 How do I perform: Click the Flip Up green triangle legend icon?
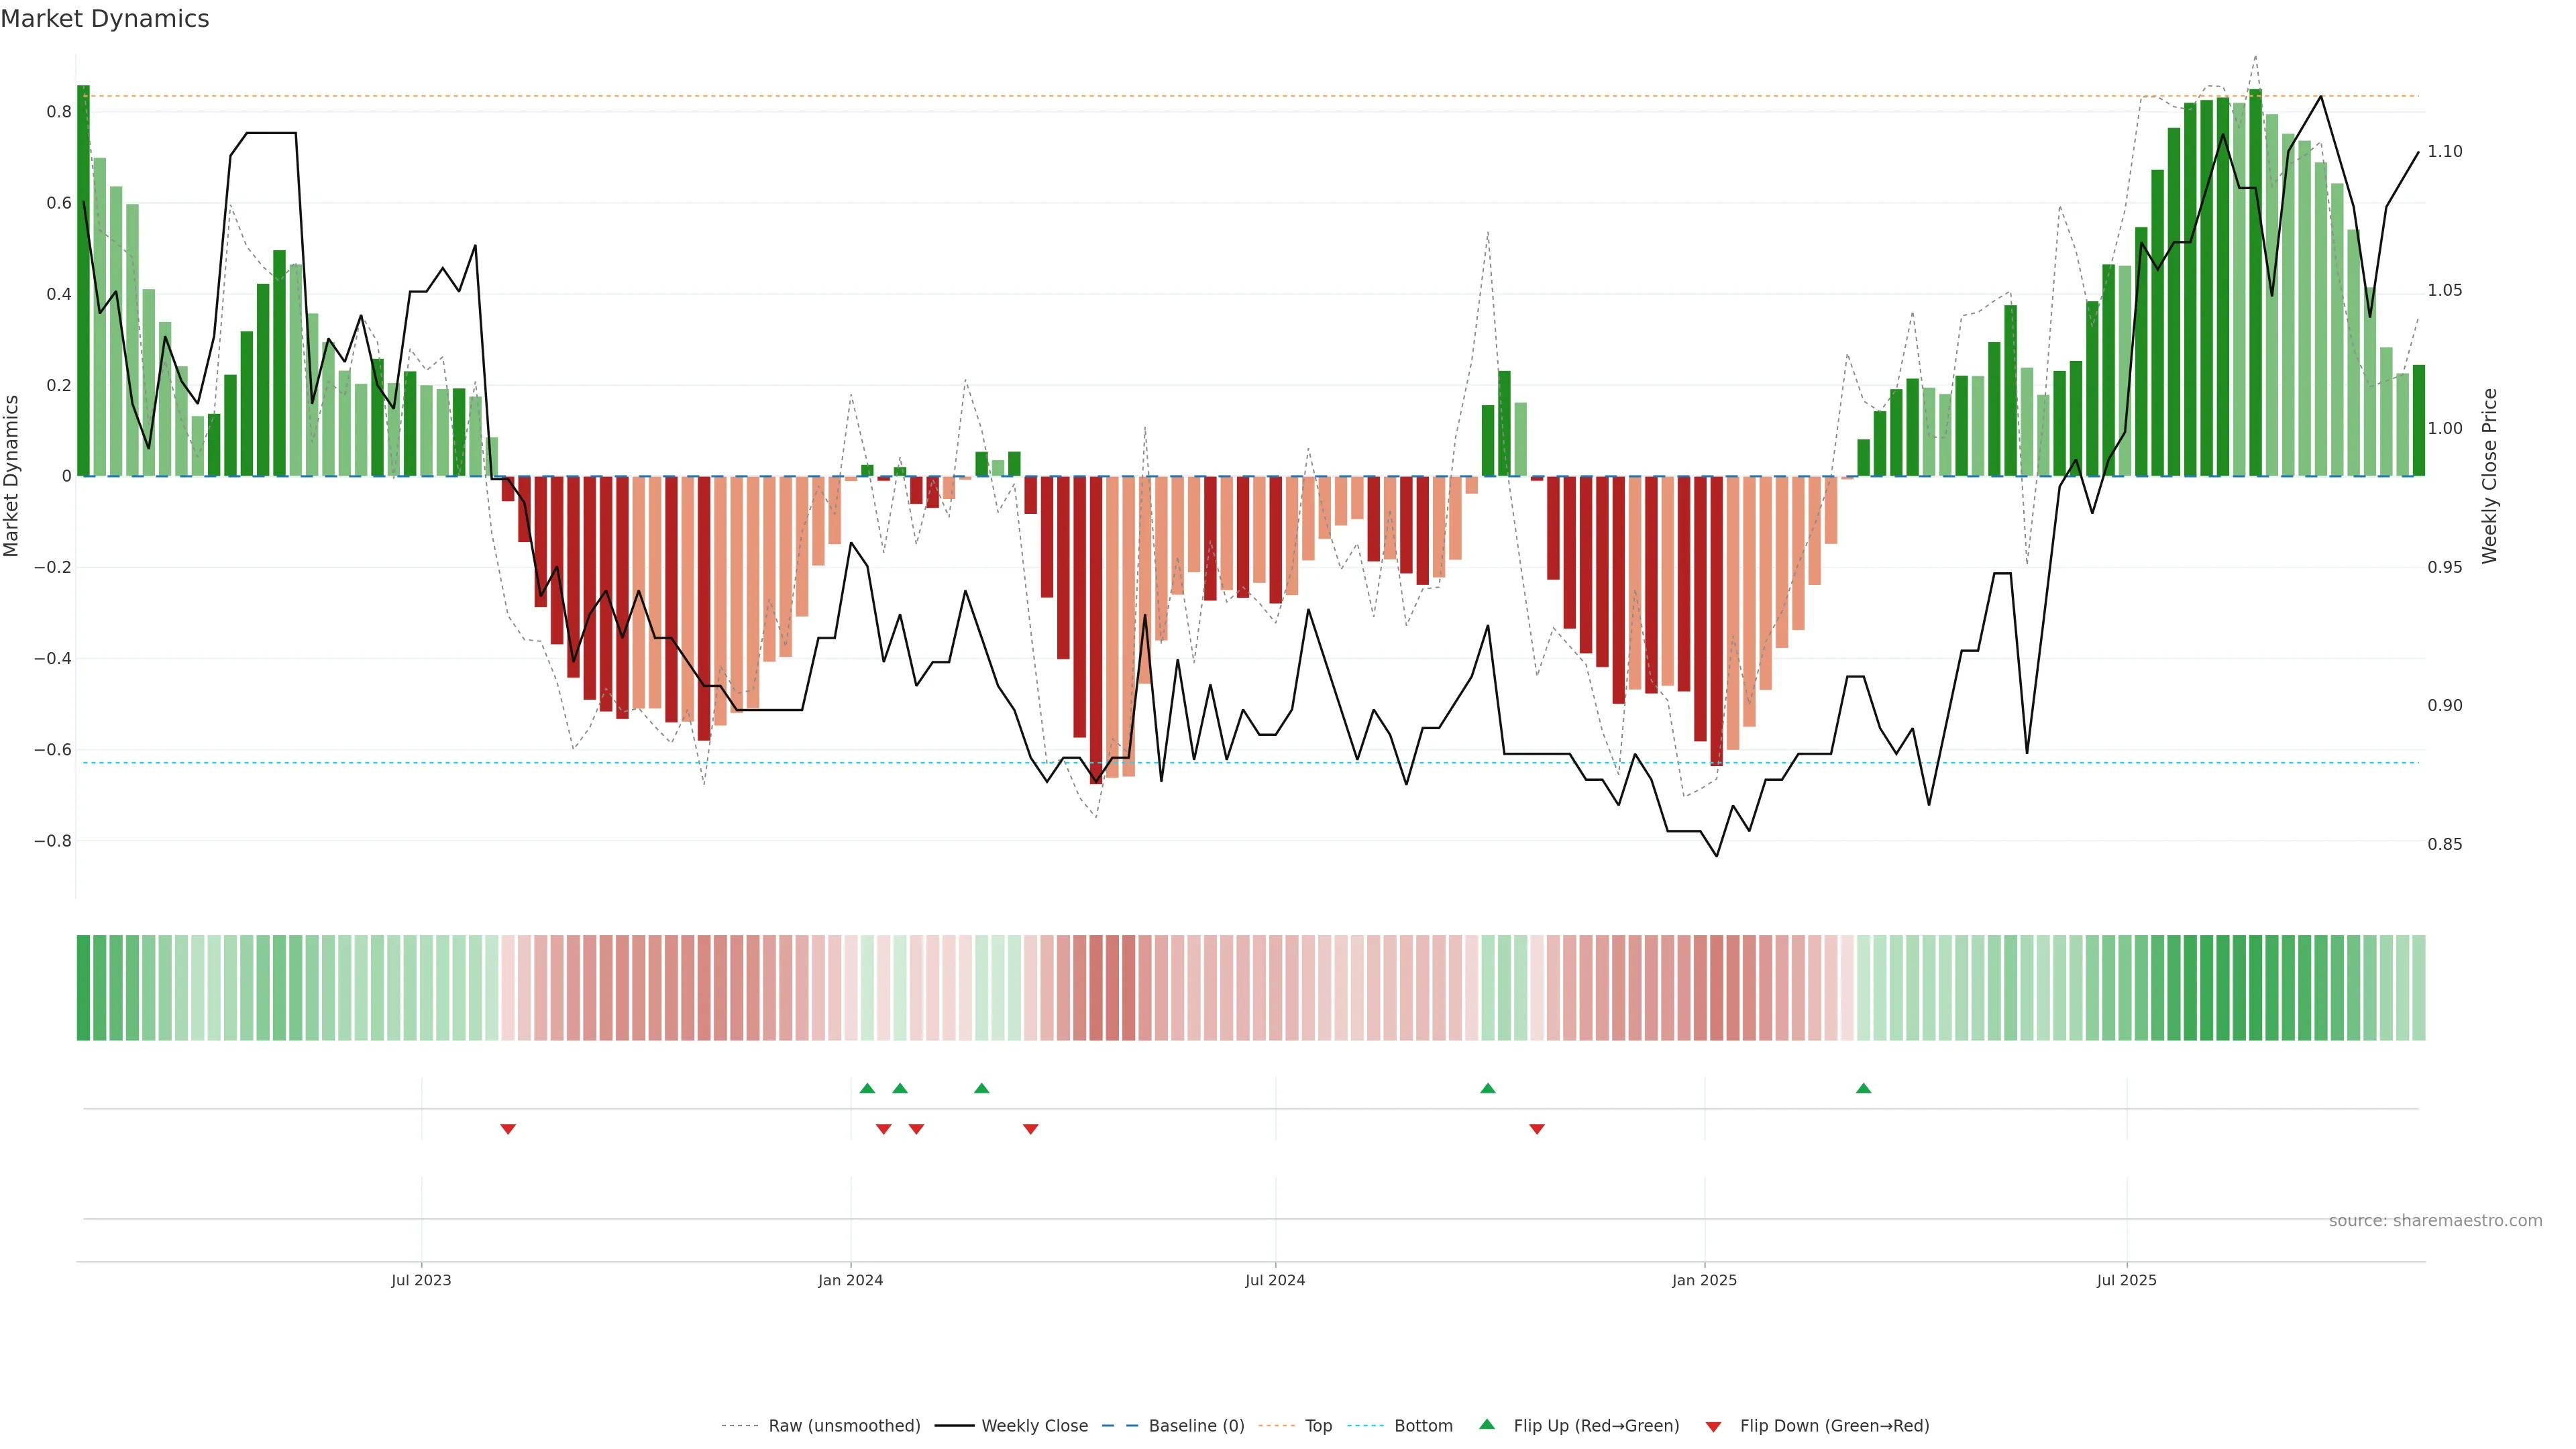click(x=1487, y=1424)
